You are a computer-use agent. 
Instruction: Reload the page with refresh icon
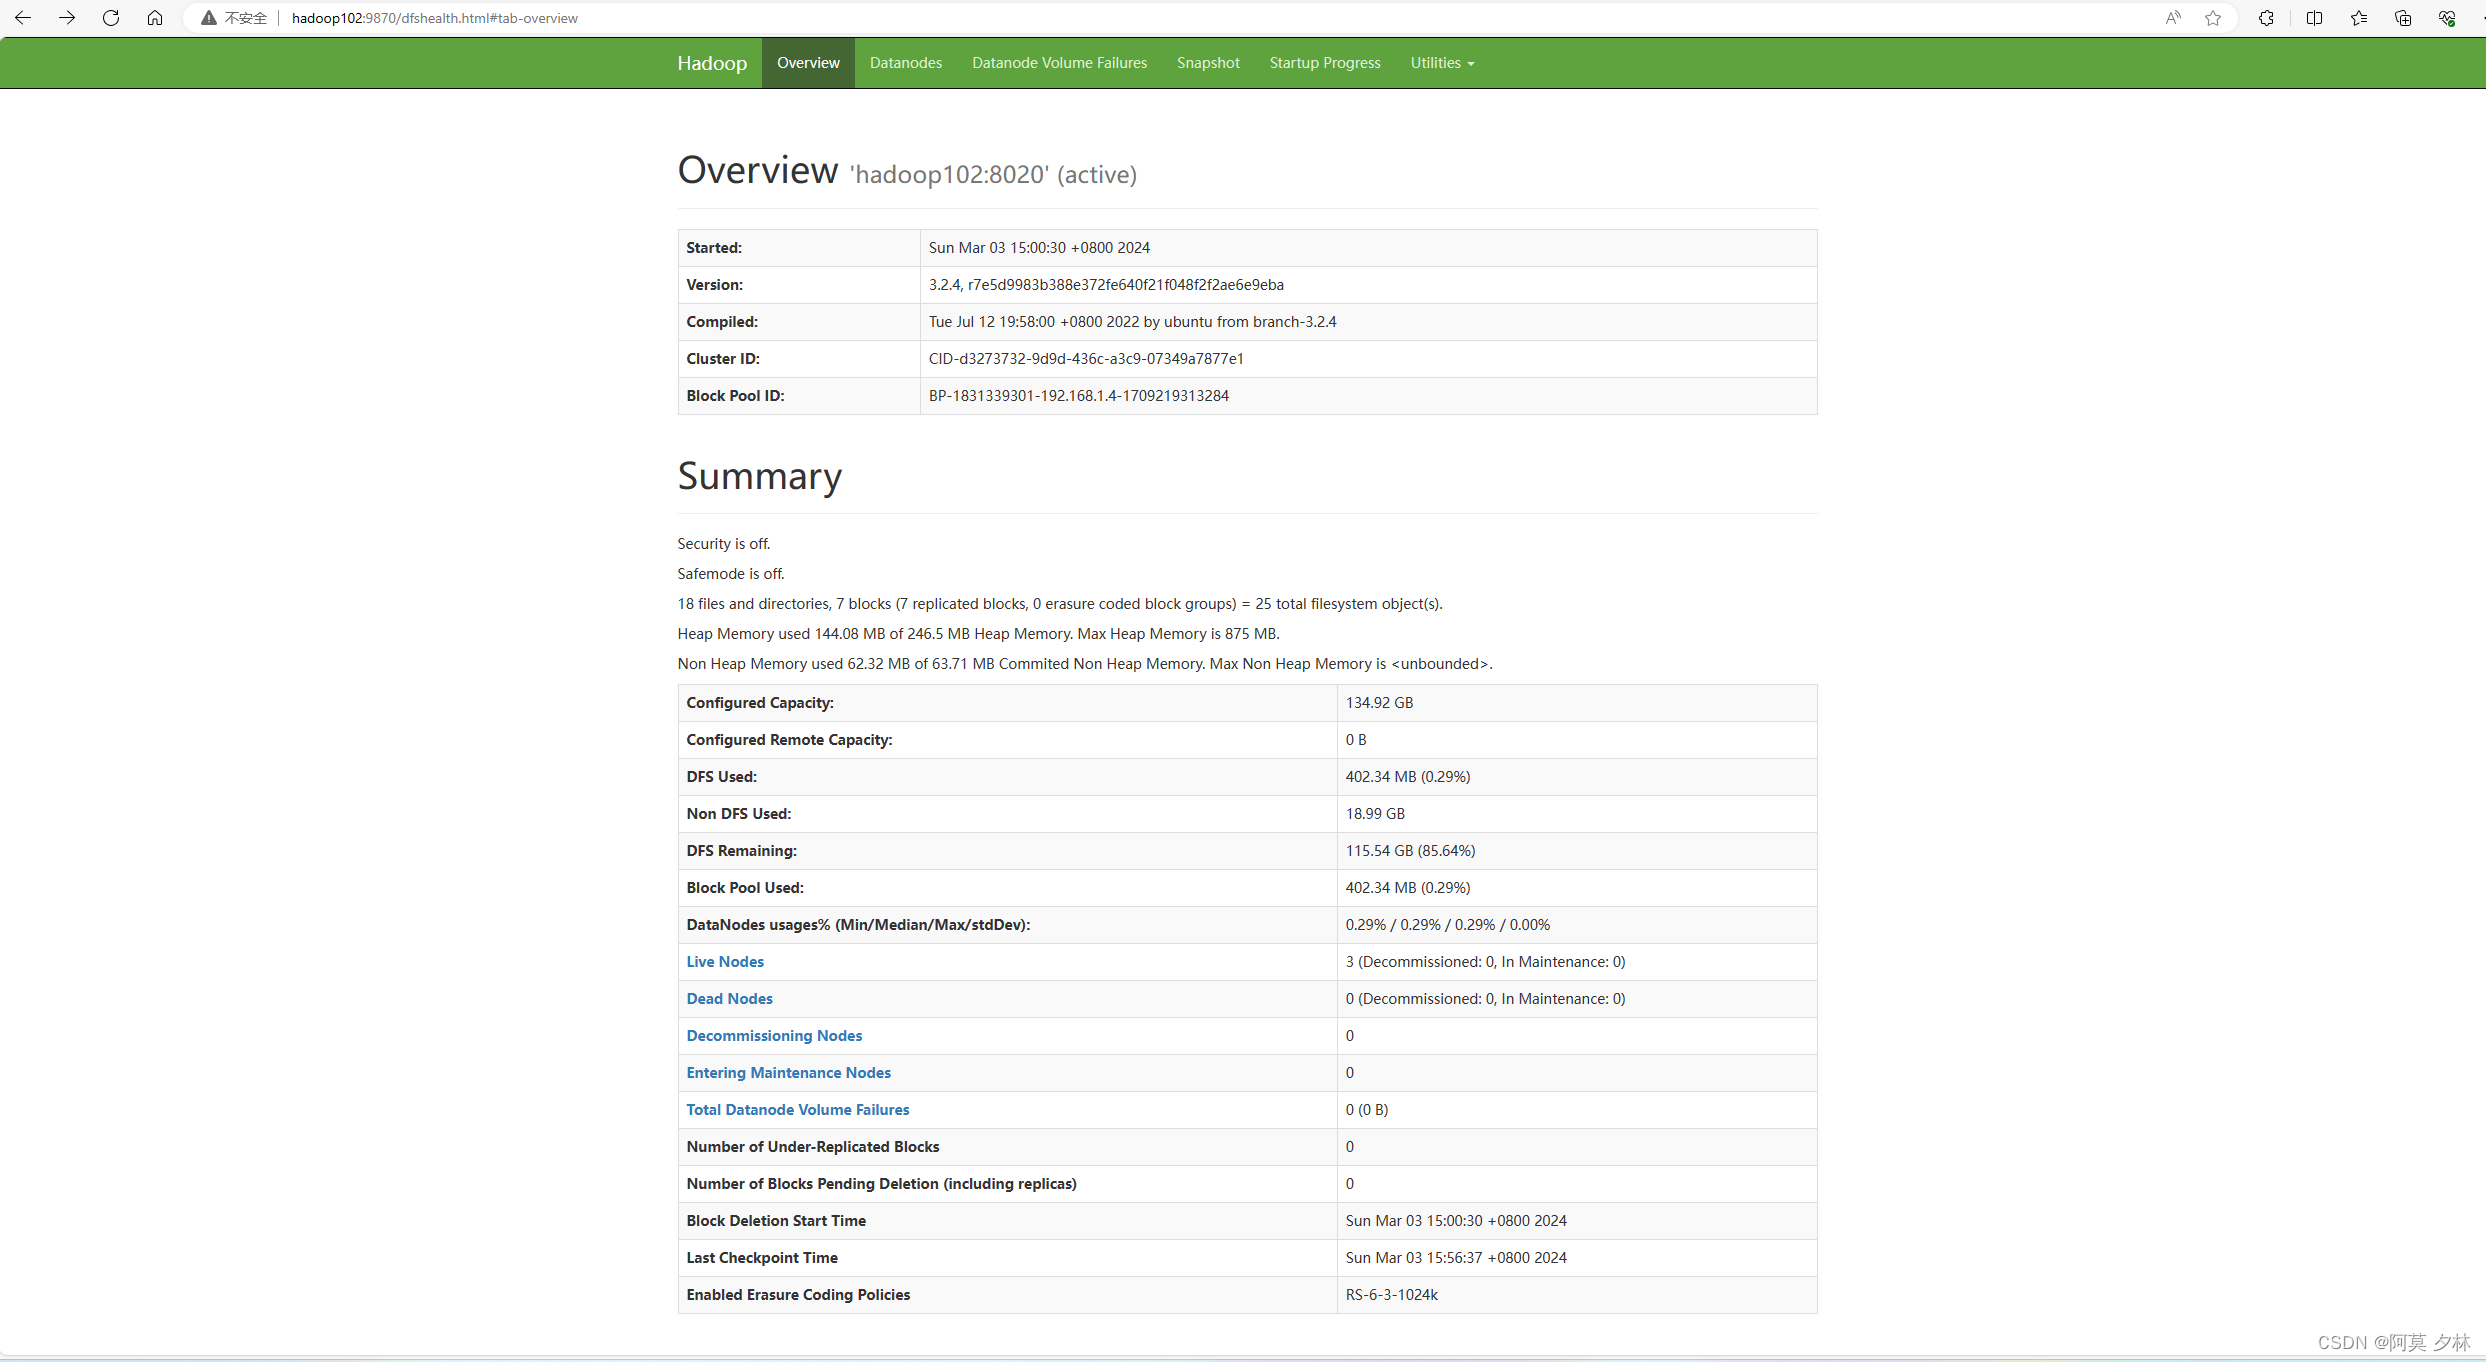pos(111,18)
